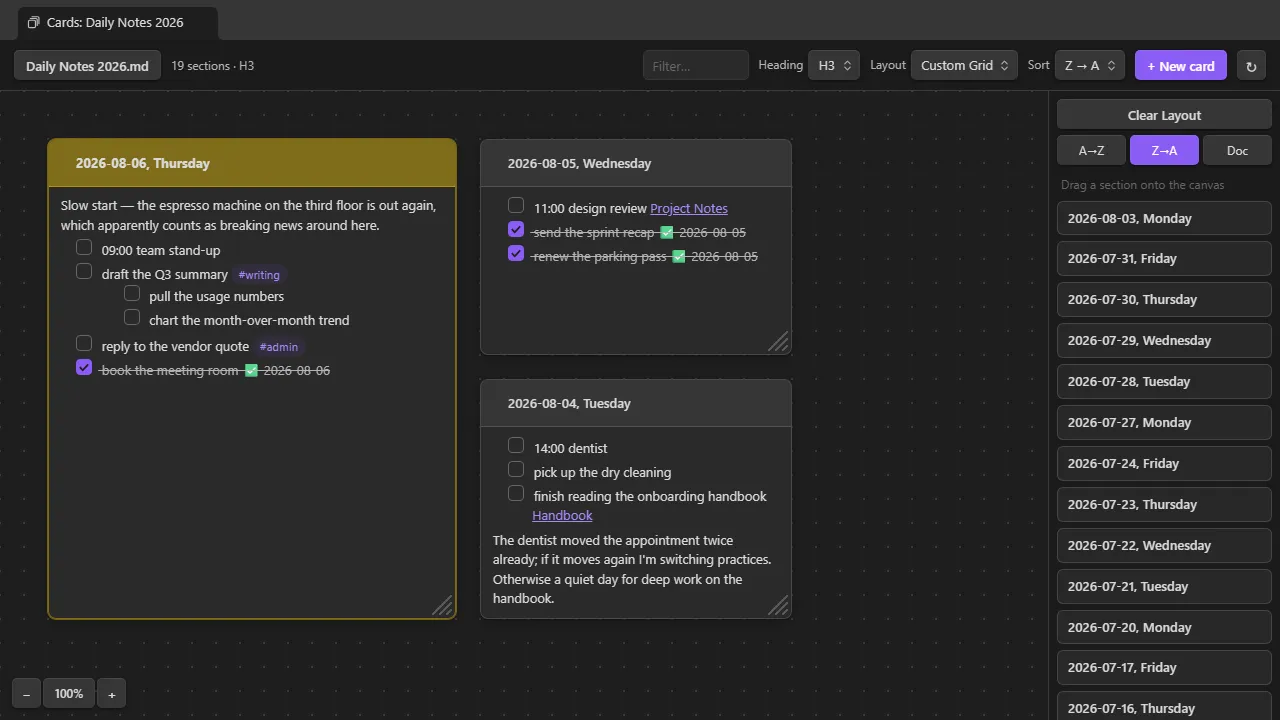
Task: Click sidebar section 2026-07-30, Thursday
Action: [x=1164, y=300]
